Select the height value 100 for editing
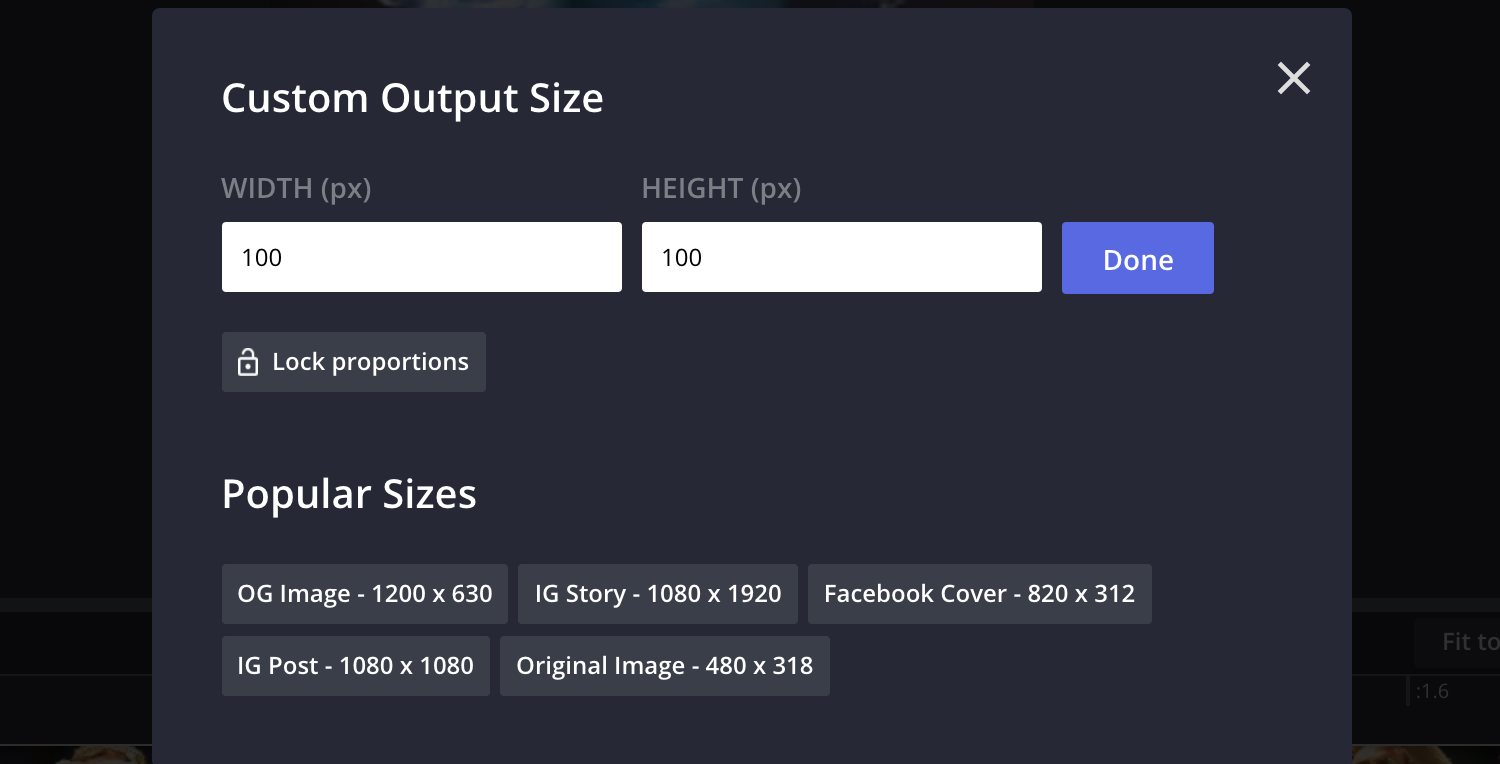This screenshot has height=764, width=1500. pyautogui.click(x=680, y=257)
